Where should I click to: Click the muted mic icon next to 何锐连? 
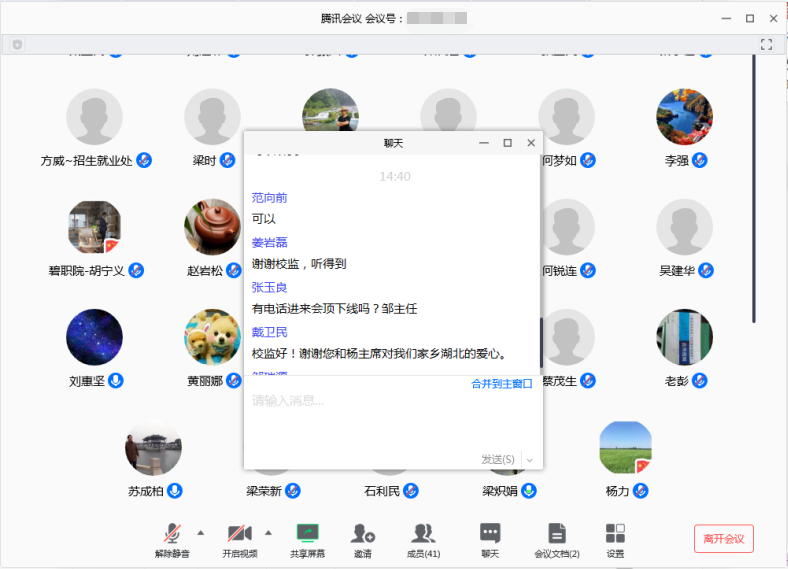588,270
